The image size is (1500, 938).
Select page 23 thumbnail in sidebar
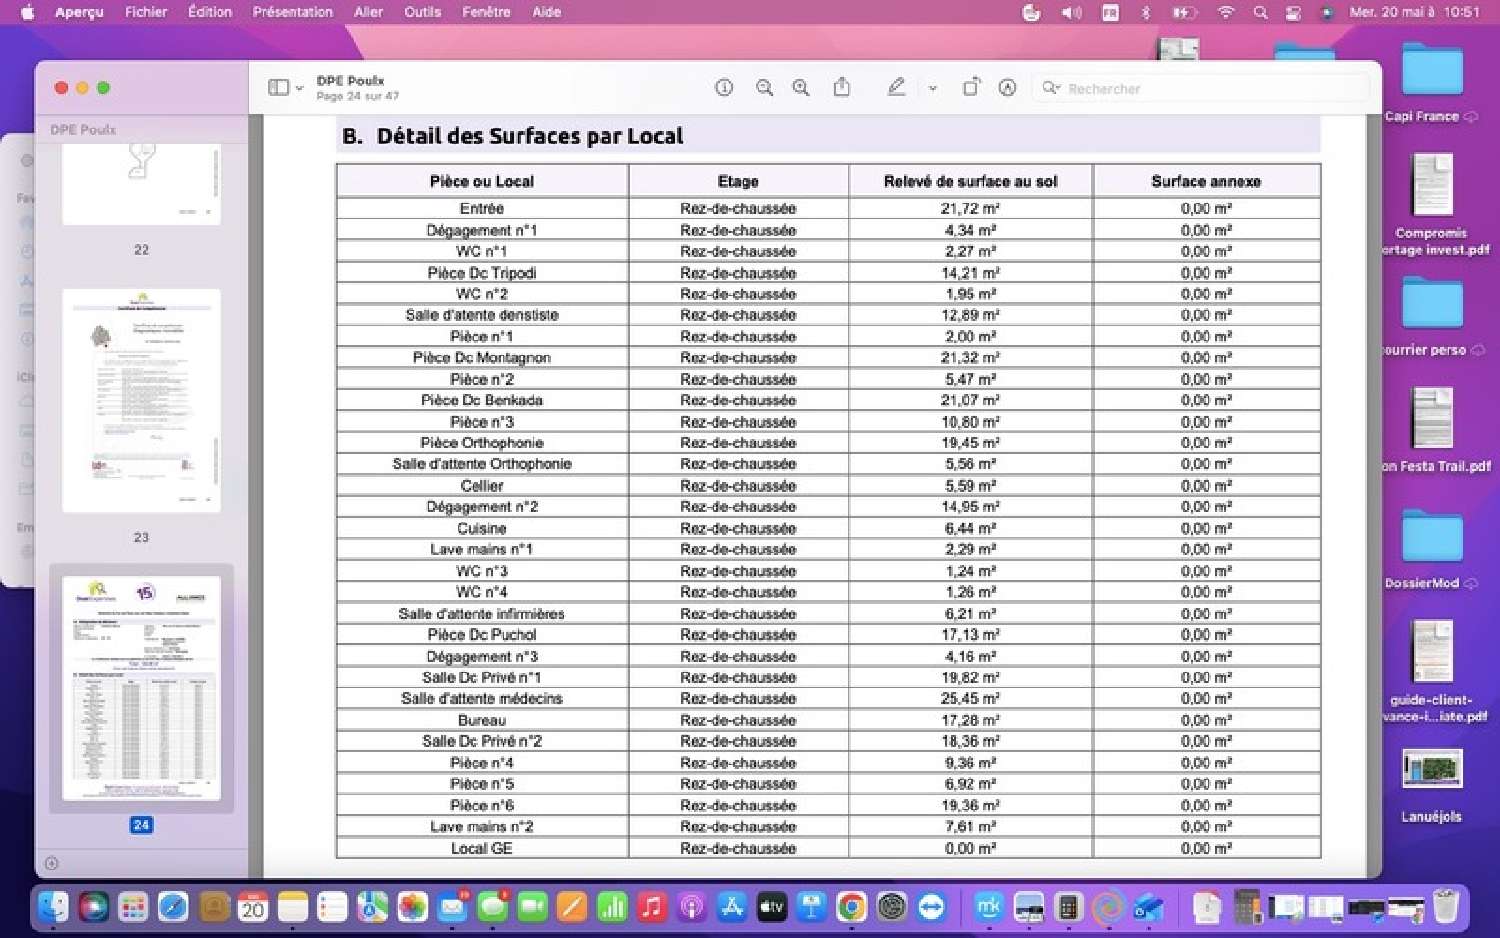point(141,401)
